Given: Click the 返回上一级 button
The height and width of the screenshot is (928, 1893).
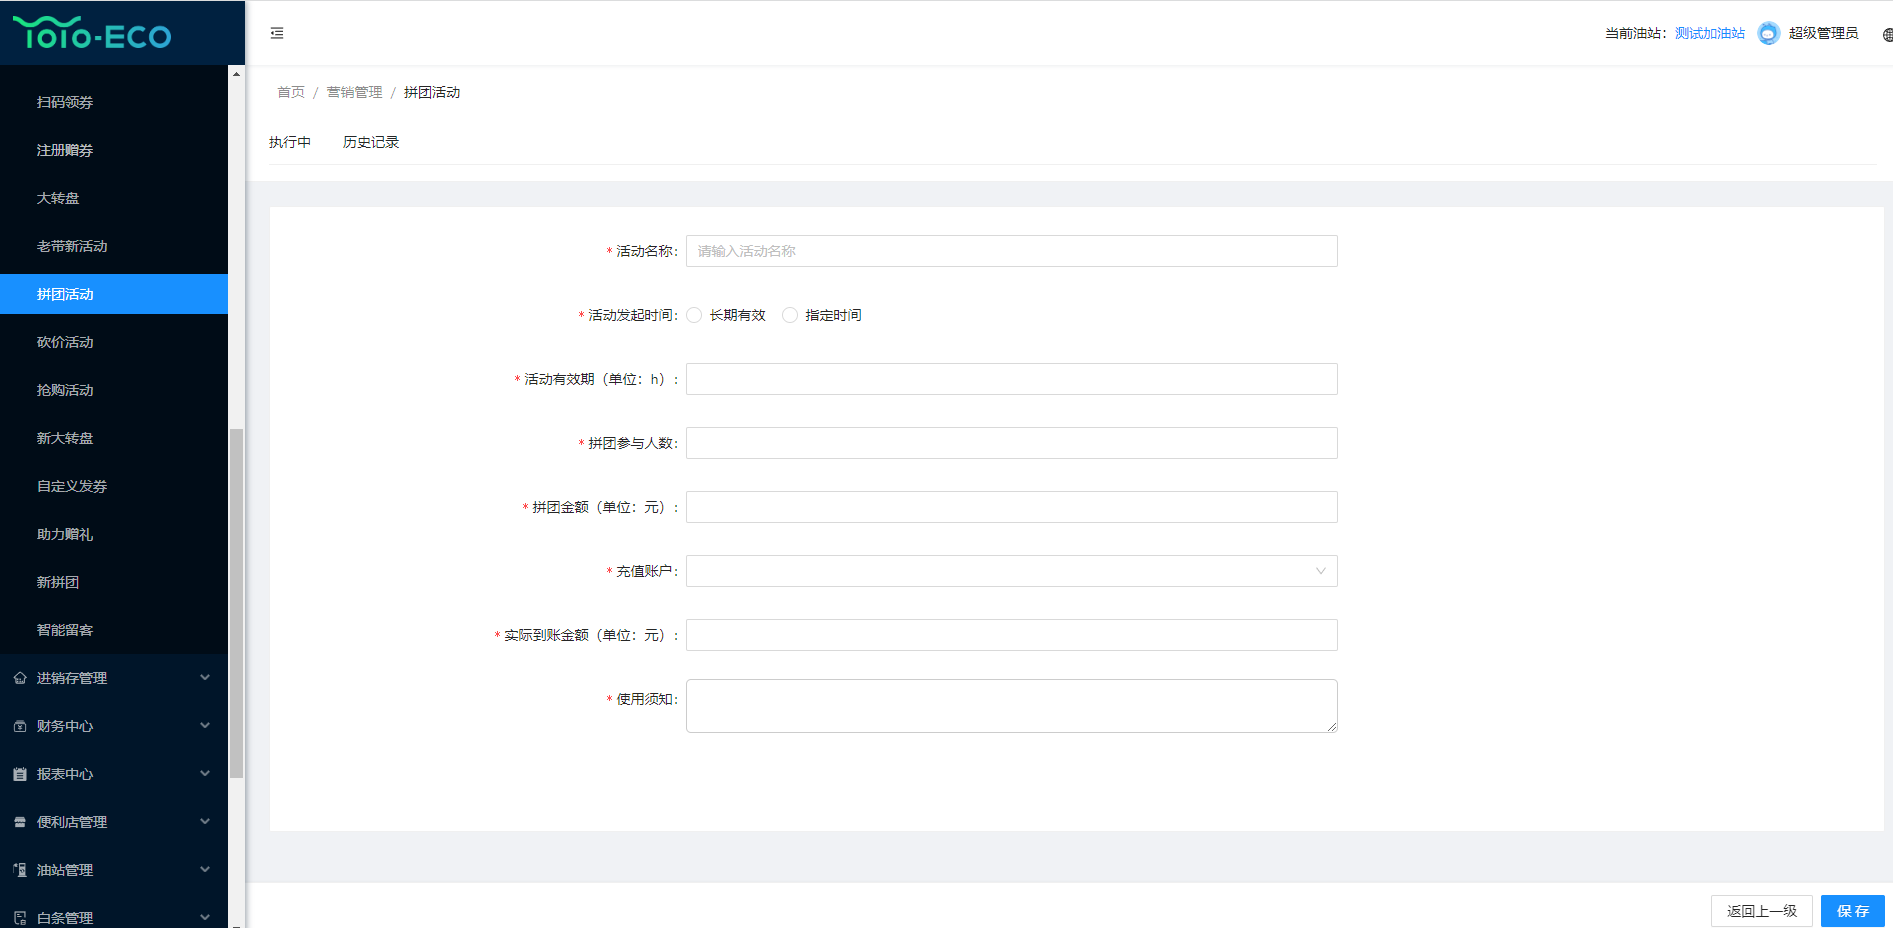Looking at the screenshot, I should point(1761,911).
